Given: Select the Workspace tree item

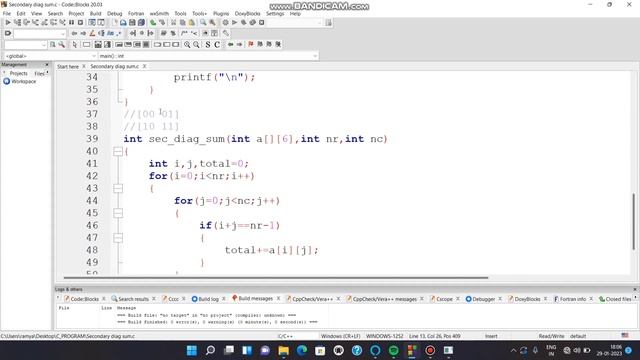Looking at the screenshot, I should (x=24, y=82).
